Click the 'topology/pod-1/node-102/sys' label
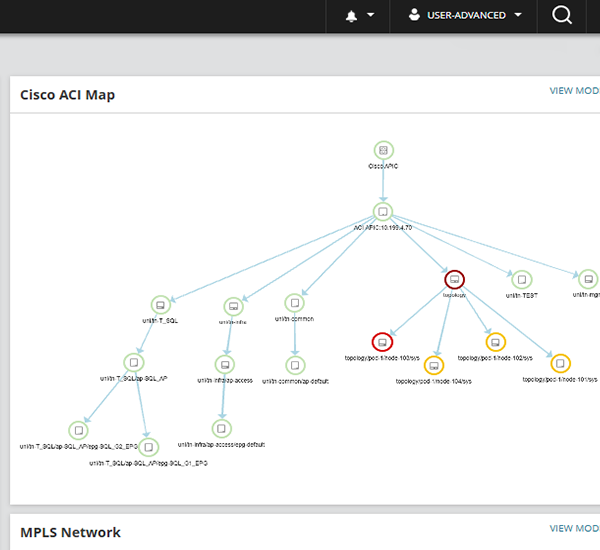The height and width of the screenshot is (550, 600). pos(495,358)
